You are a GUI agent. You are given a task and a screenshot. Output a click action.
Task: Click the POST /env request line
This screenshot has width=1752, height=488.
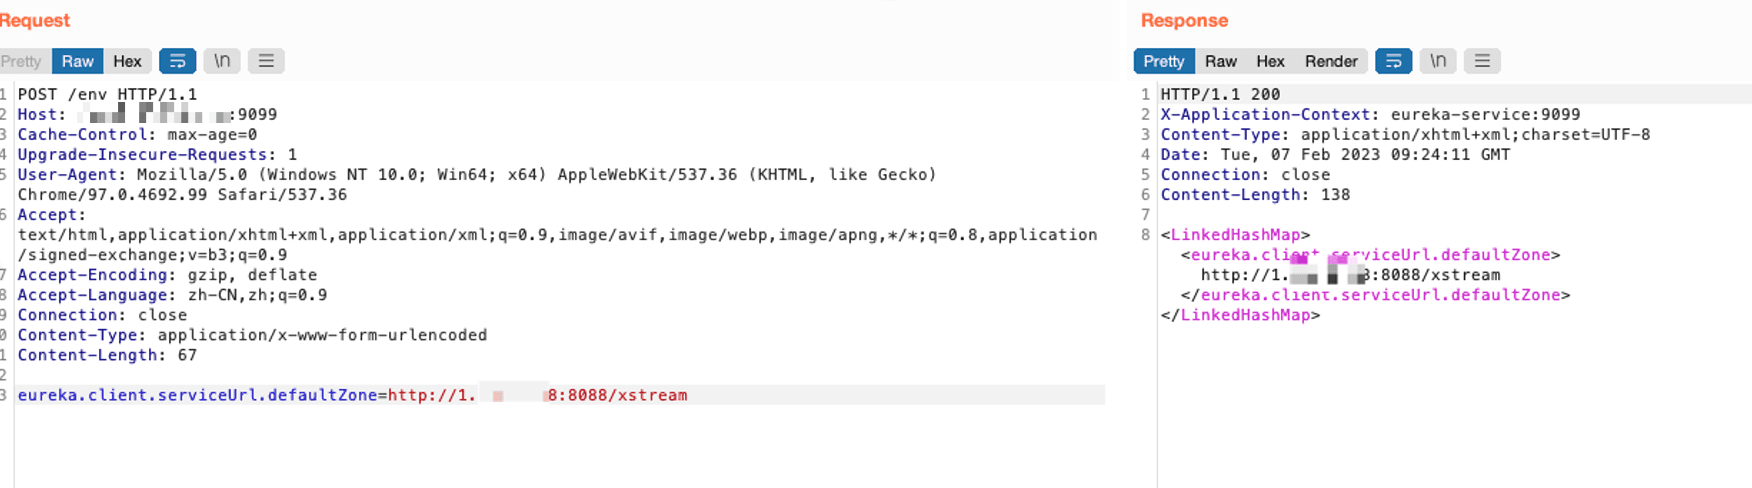tap(107, 94)
